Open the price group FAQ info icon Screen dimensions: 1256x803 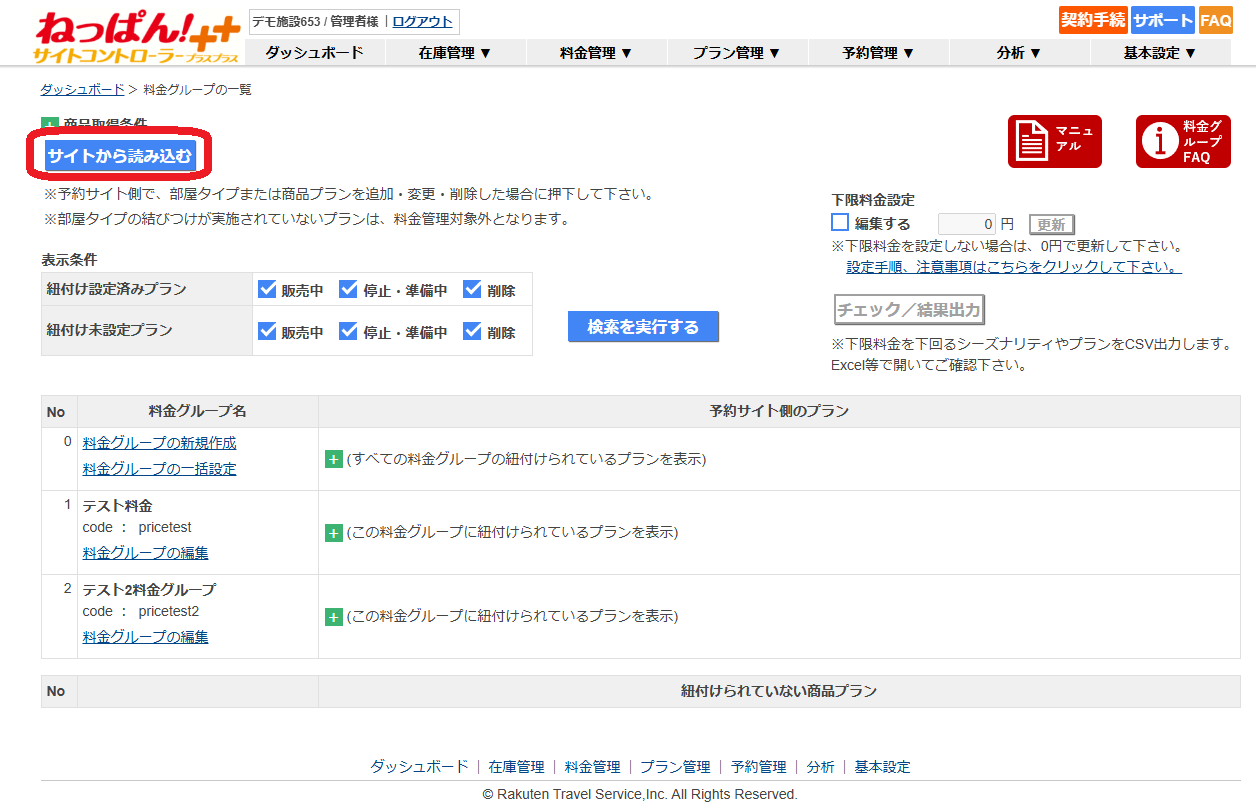1182,142
